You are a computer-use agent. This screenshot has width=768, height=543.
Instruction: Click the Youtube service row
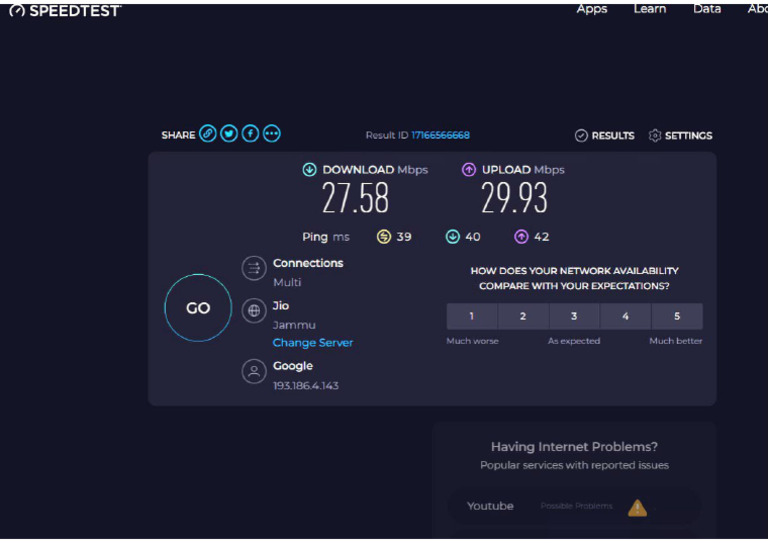pyautogui.click(x=574, y=507)
